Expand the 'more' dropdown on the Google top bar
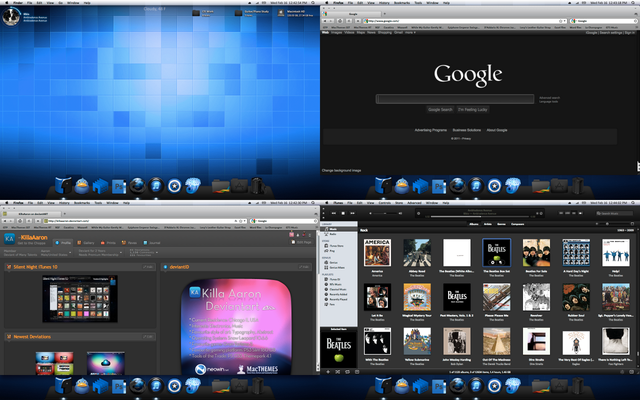The height and width of the screenshot is (400, 640). point(410,32)
